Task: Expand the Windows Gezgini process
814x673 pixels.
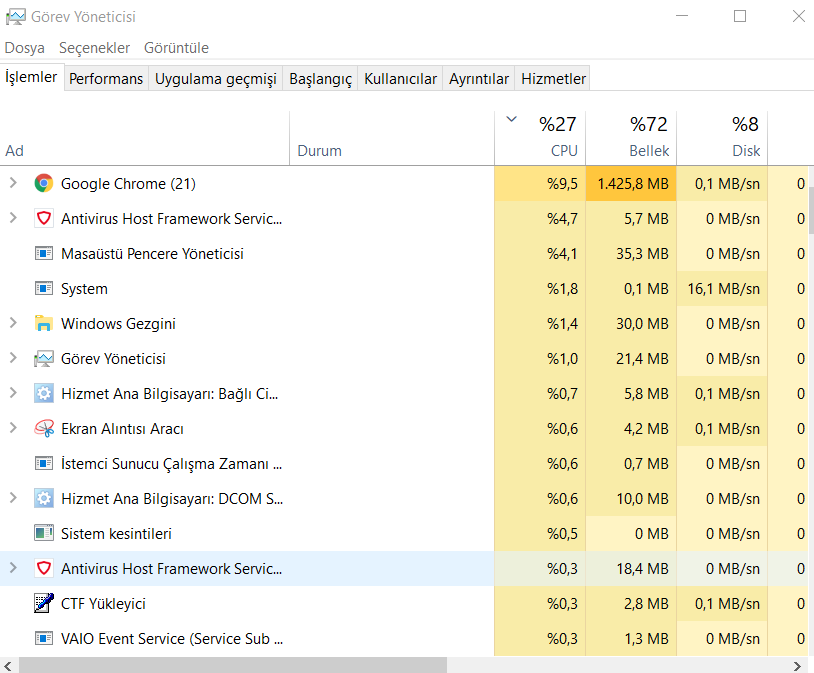Action: point(13,323)
